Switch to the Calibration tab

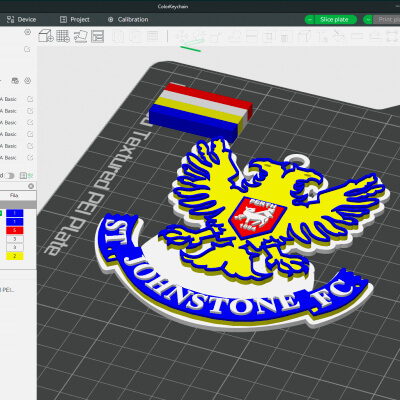click(x=128, y=19)
